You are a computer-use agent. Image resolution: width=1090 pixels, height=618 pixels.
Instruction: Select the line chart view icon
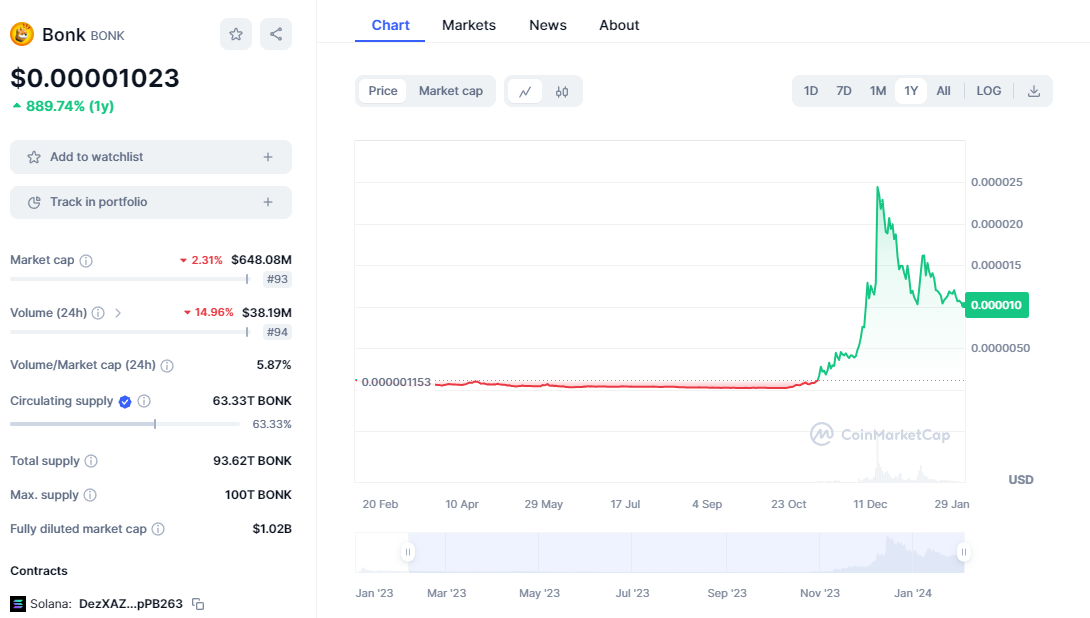525,91
